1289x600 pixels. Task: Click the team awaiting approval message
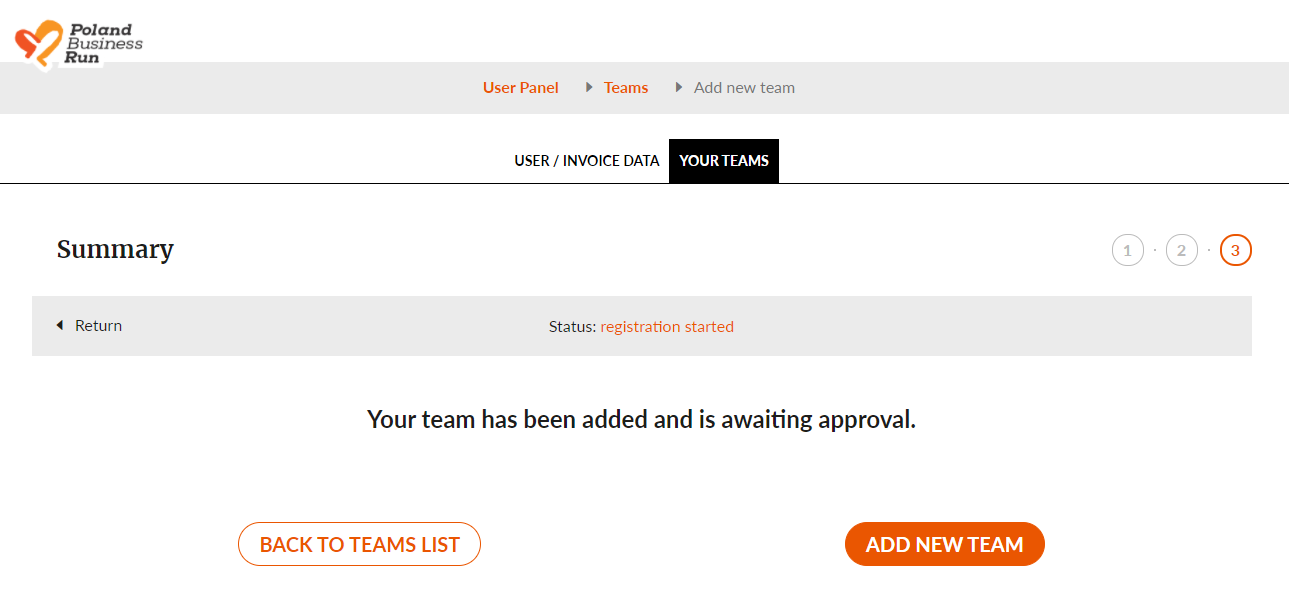(x=641, y=420)
